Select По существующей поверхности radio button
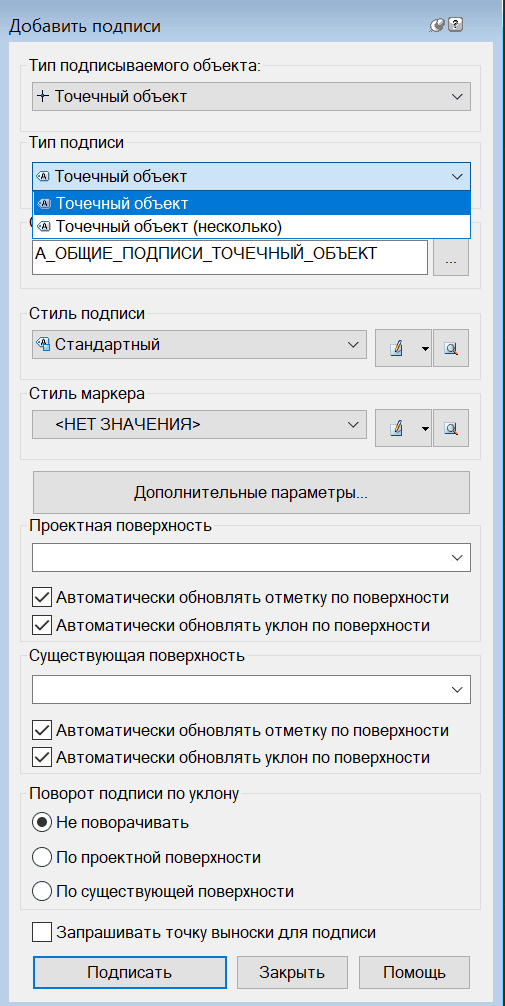 (42, 891)
